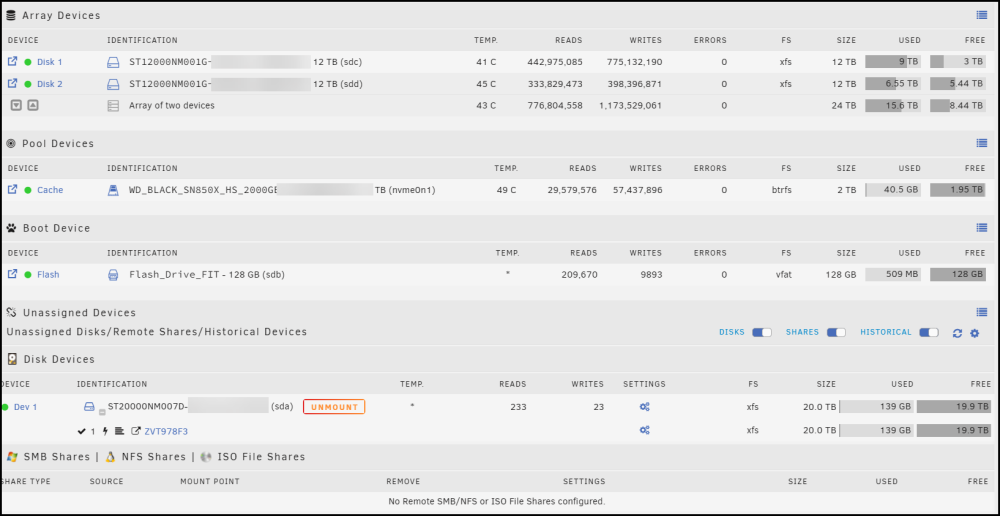Click Dev 1 free bar showing 19.9 TB

(x=954, y=407)
